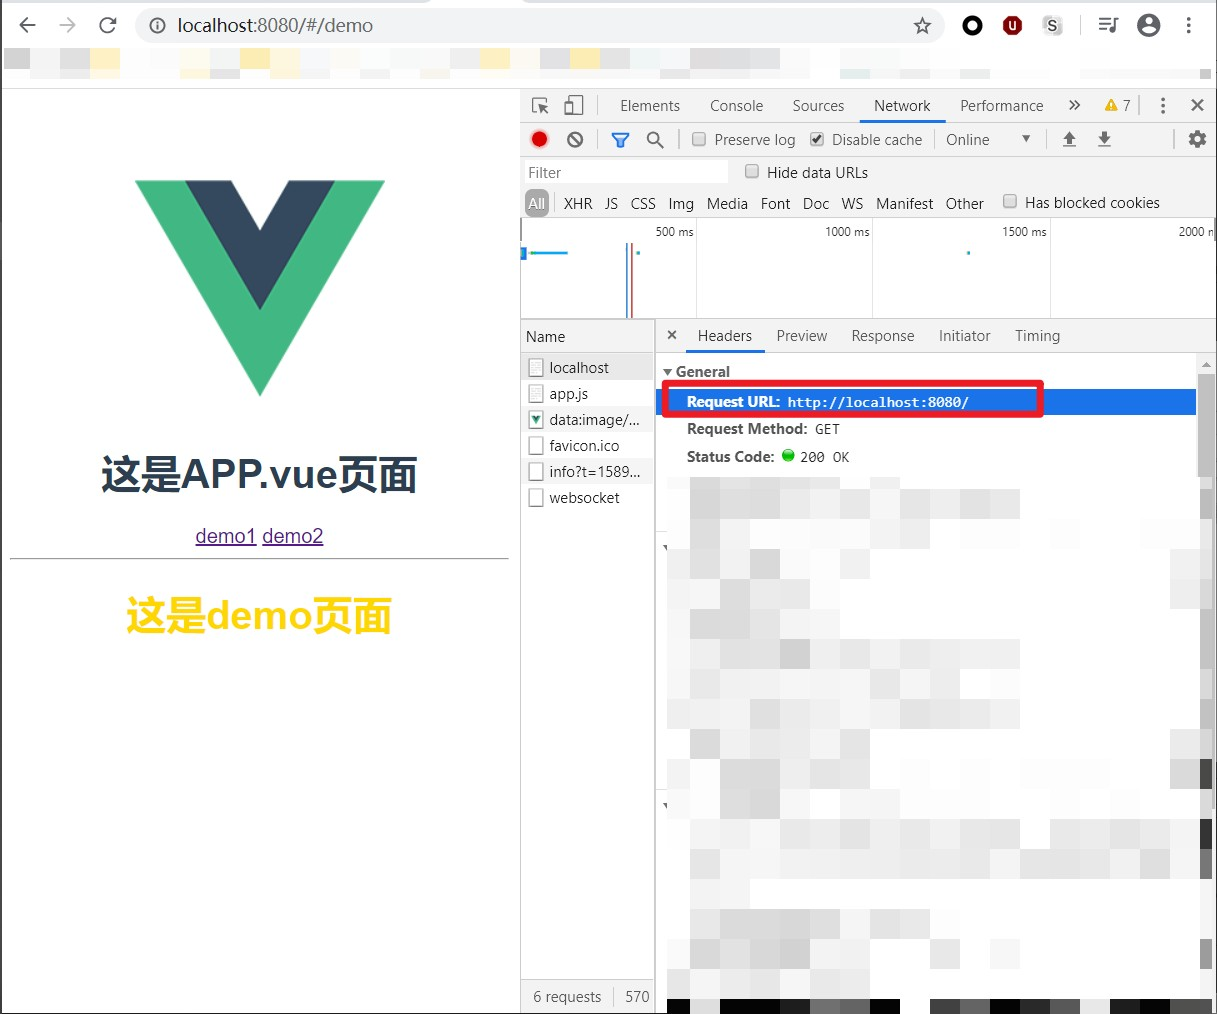The width and height of the screenshot is (1217, 1014).
Task: Filter requests by WS type
Action: click(852, 203)
